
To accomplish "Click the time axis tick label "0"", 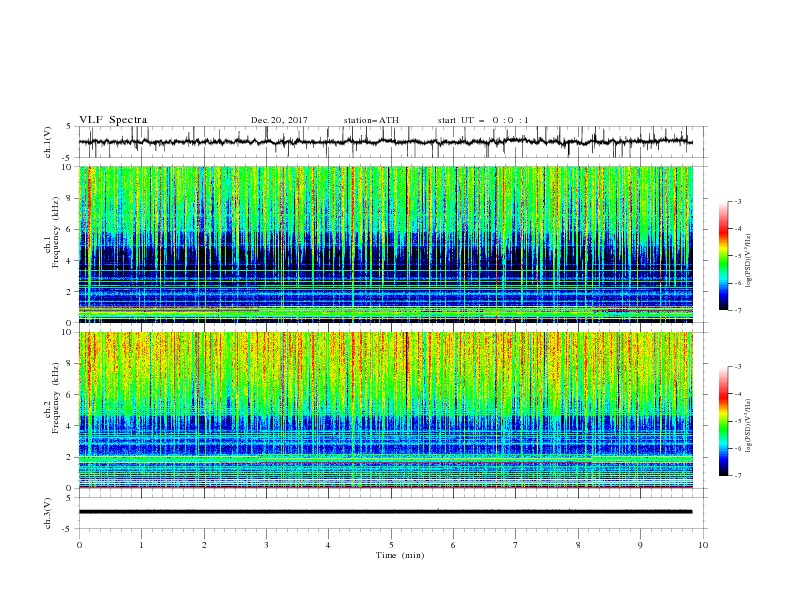I will pos(79,545).
